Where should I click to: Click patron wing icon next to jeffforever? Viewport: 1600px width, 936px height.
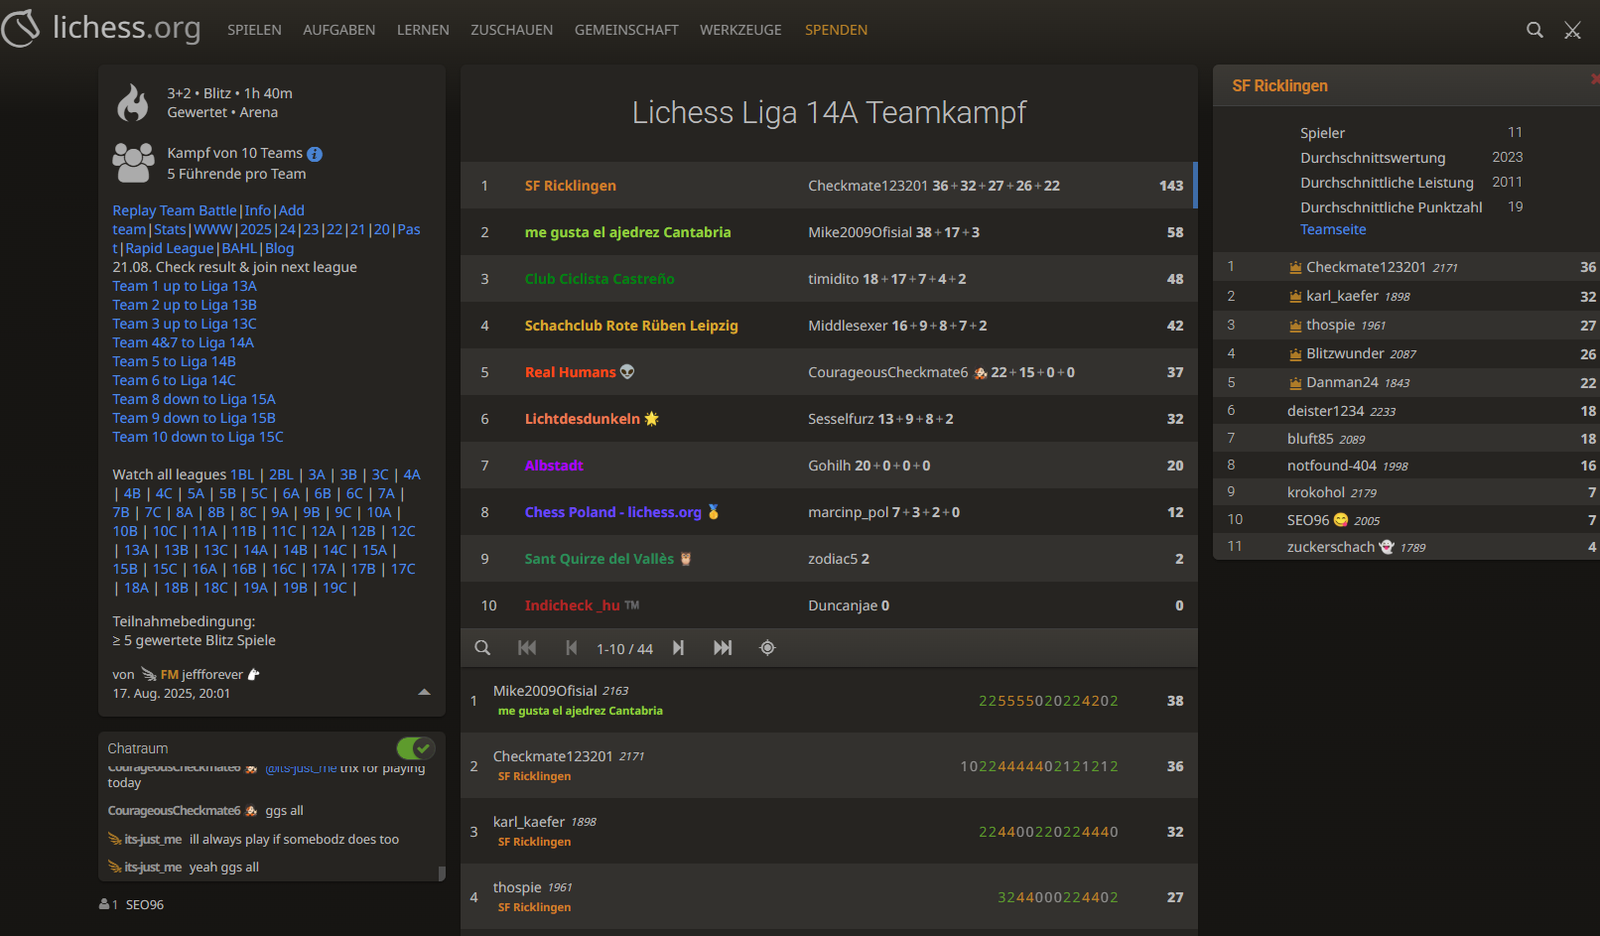(148, 674)
